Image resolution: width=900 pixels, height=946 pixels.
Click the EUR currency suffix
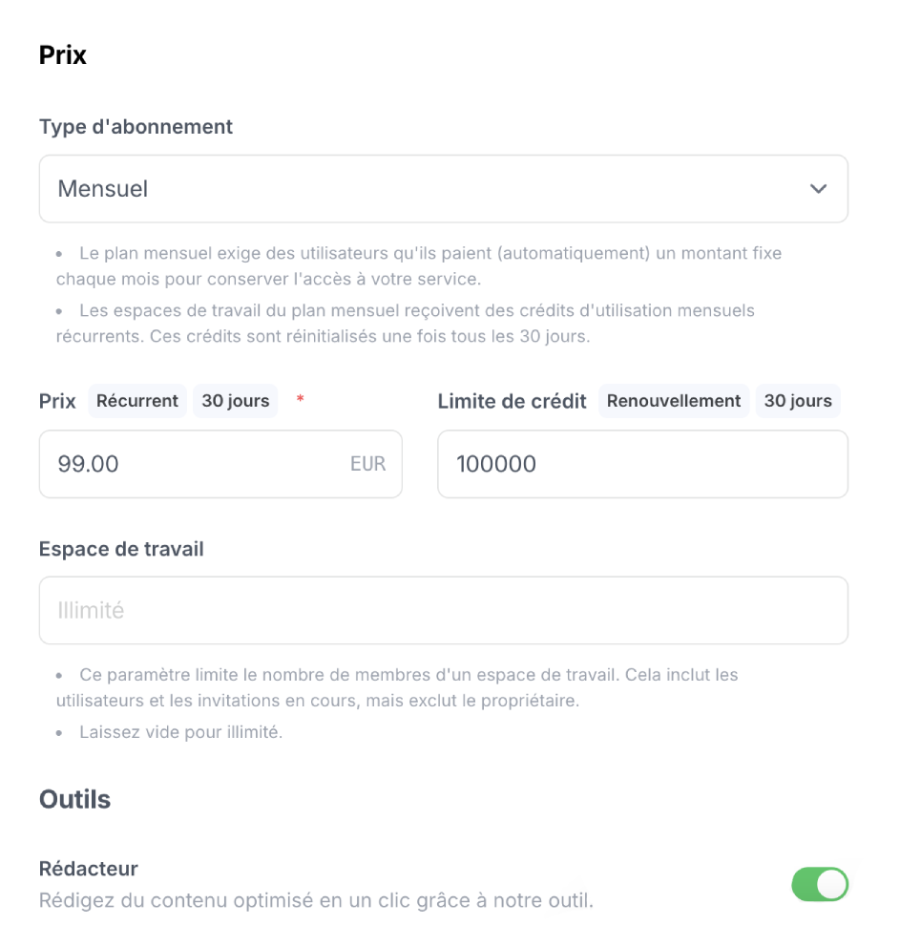367,464
